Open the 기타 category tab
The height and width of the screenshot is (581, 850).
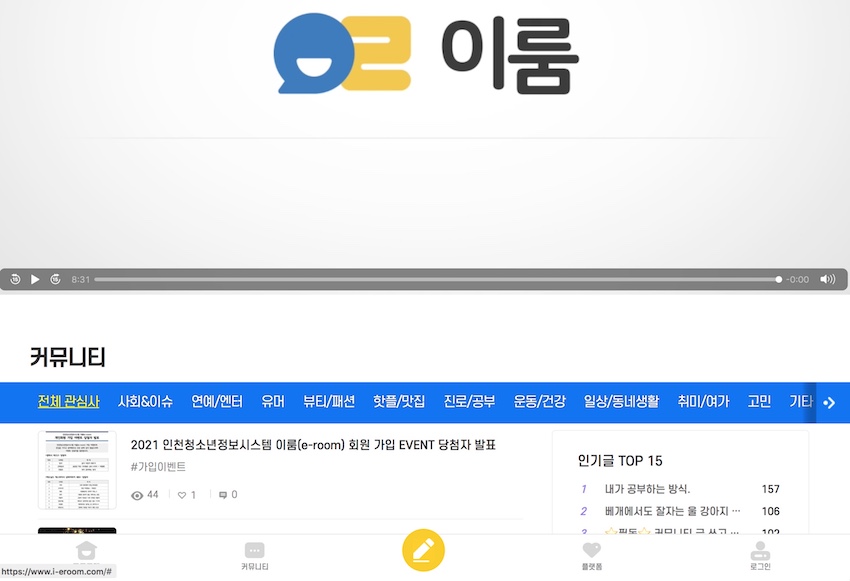[801, 402]
